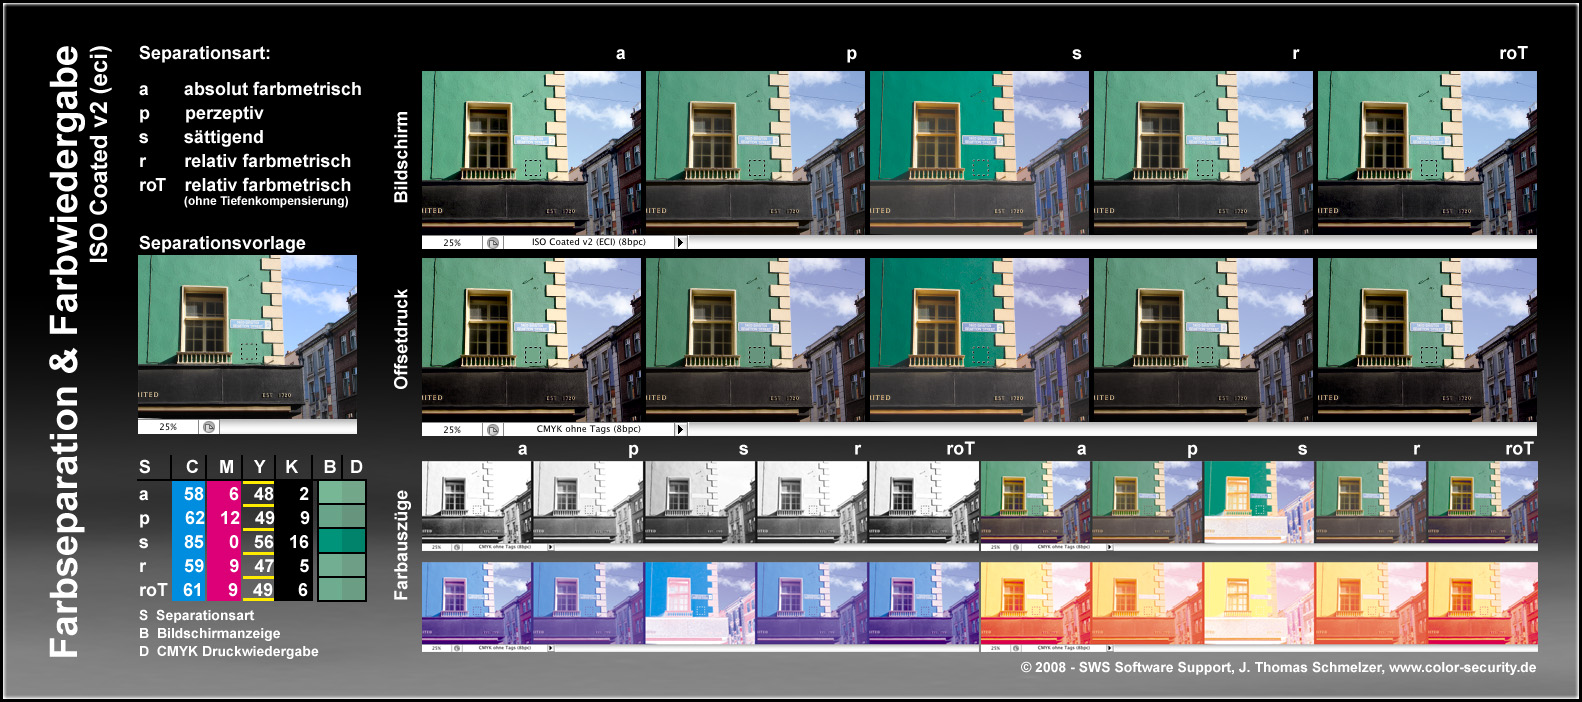Viewport: 1582px width, 702px height.
Task: Pick the B column swatch in row a
Action: pos(330,493)
